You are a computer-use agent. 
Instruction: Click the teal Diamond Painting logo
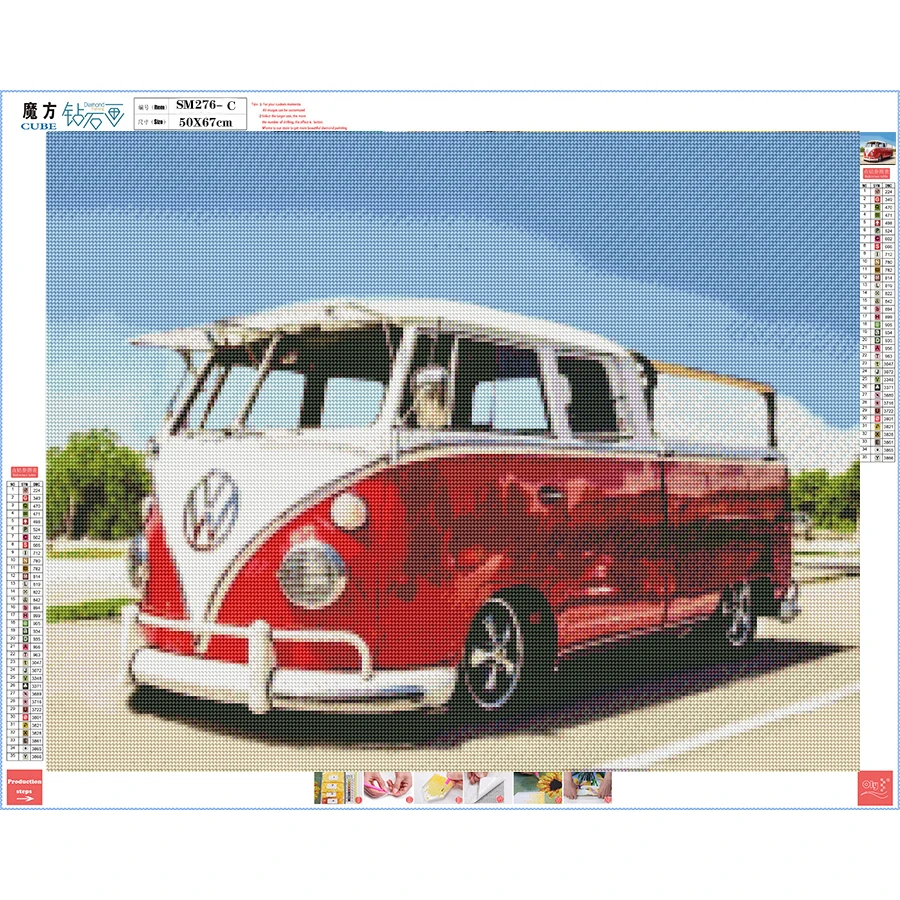click(93, 114)
